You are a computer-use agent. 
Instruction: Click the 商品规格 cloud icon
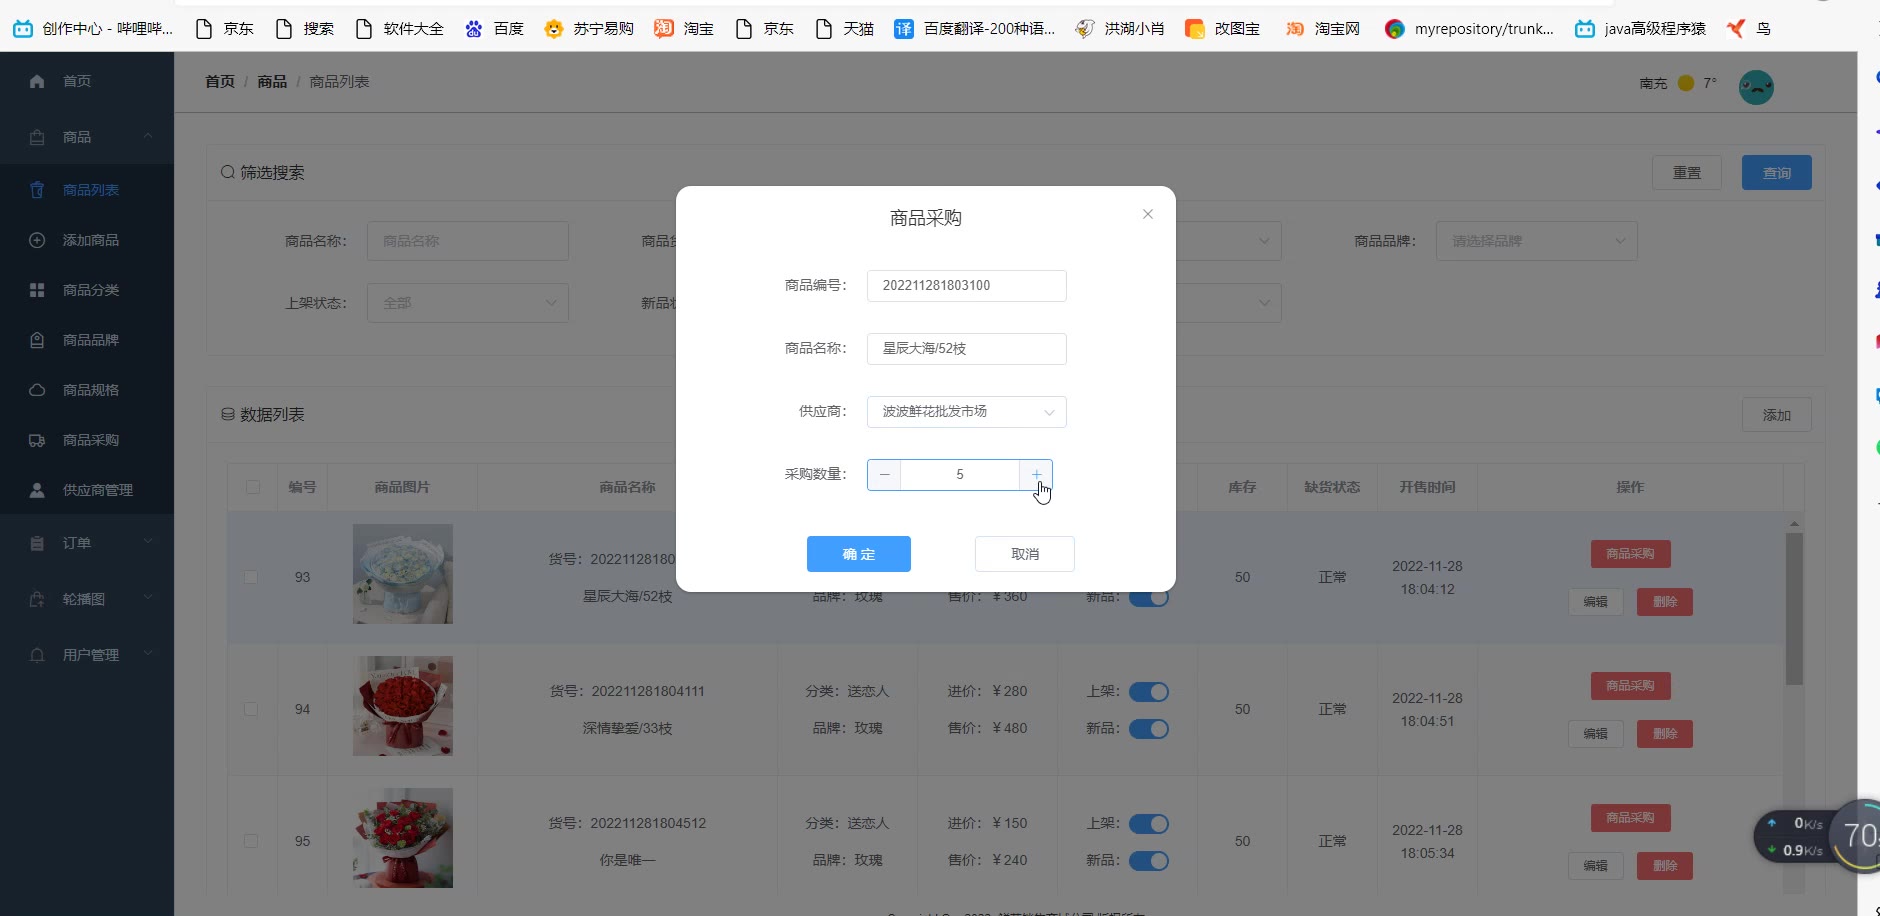(37, 390)
